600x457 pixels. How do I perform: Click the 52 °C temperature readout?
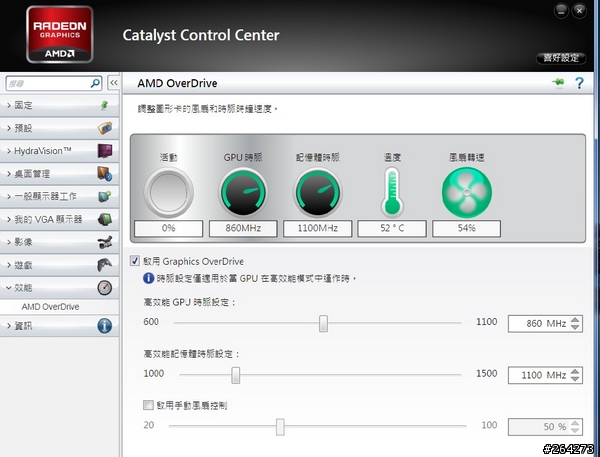click(392, 228)
